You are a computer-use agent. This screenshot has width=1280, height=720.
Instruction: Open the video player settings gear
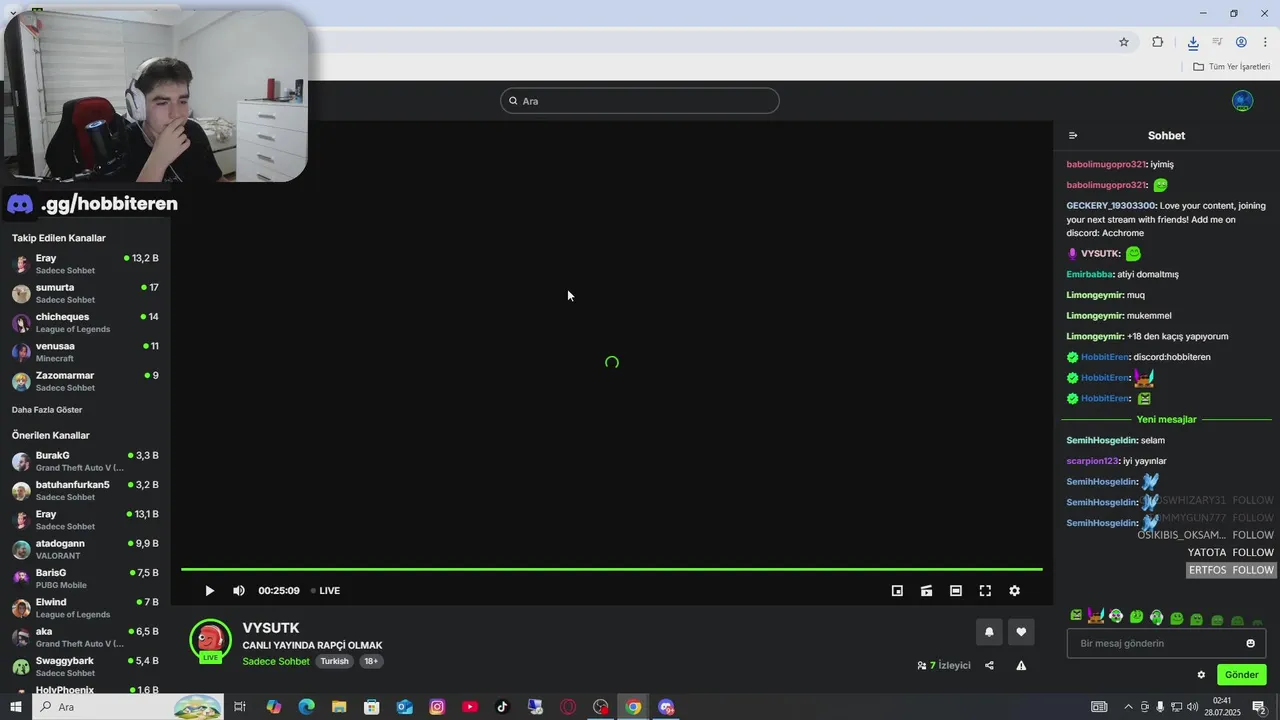pos(1014,591)
